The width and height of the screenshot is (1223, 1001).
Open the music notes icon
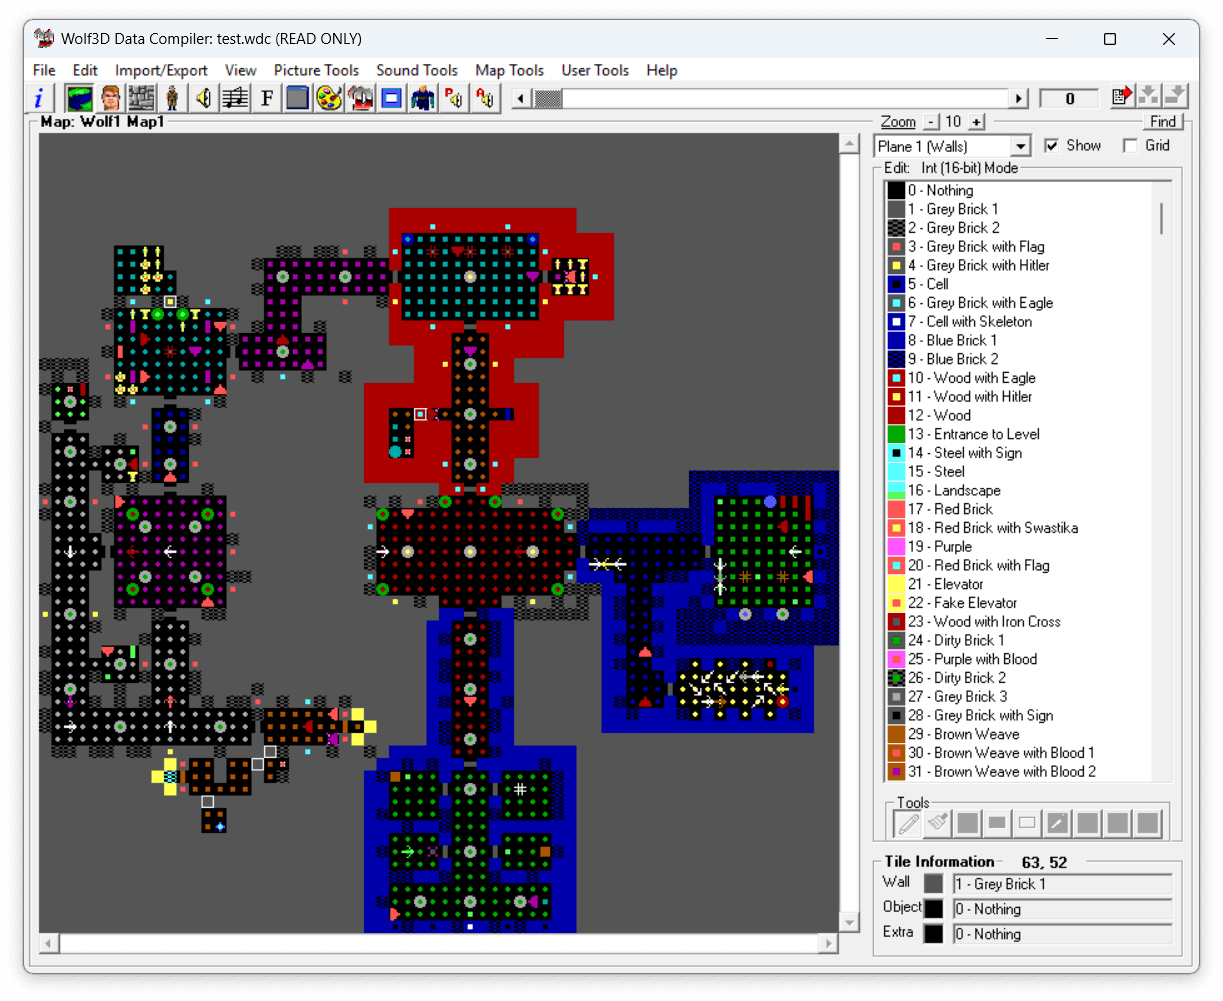(235, 97)
